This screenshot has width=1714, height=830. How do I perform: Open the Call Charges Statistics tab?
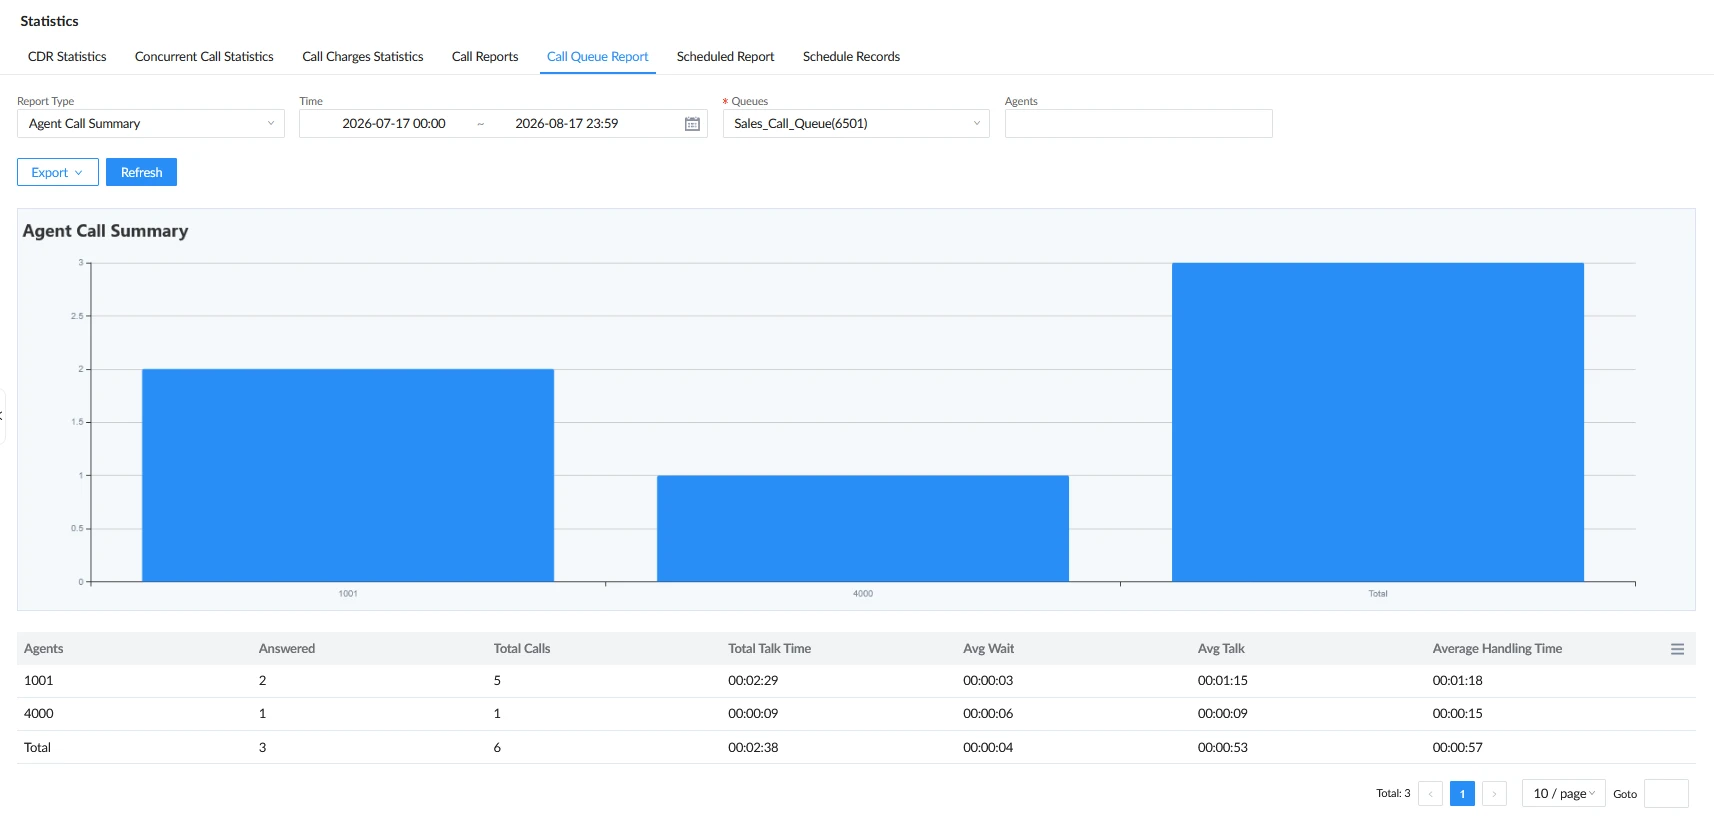point(363,57)
